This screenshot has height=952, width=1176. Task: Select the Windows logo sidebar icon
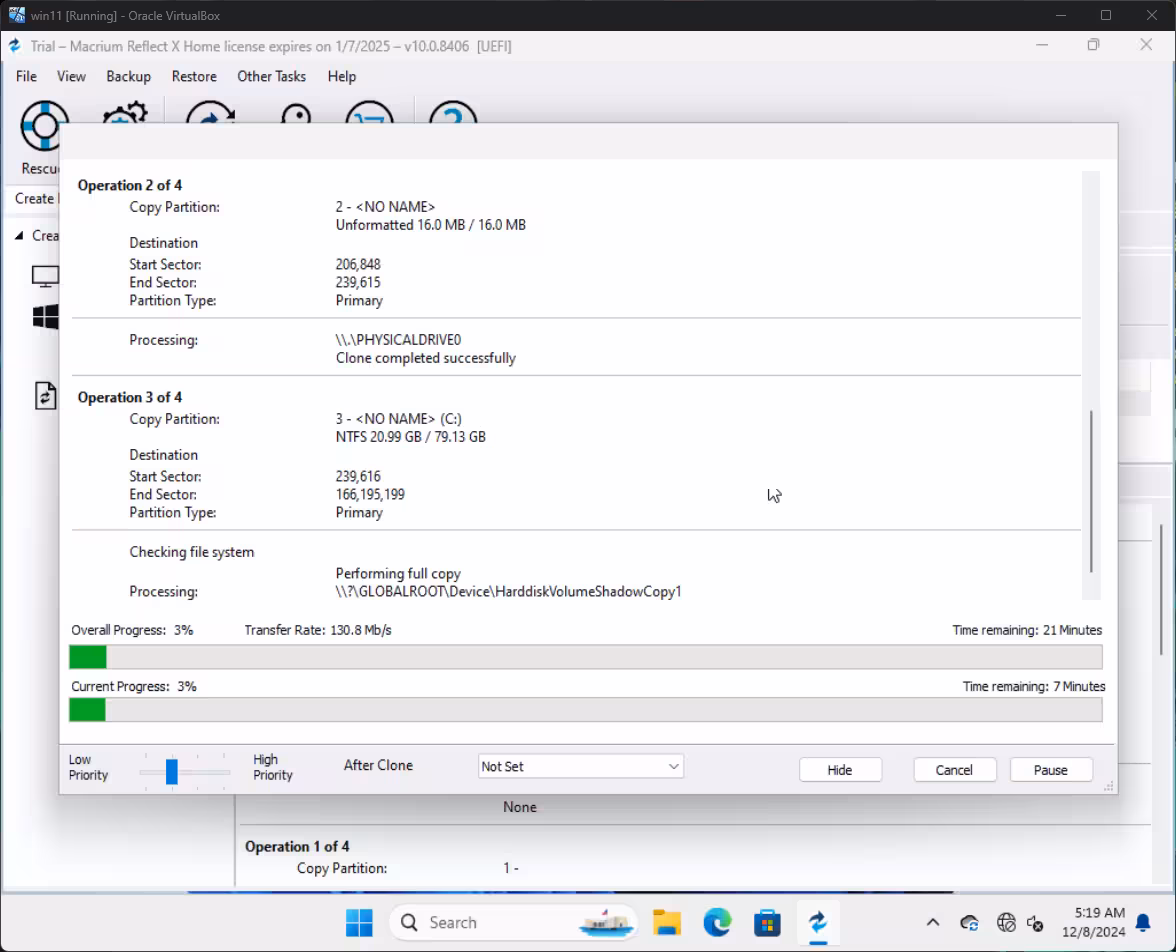pyautogui.click(x=45, y=317)
